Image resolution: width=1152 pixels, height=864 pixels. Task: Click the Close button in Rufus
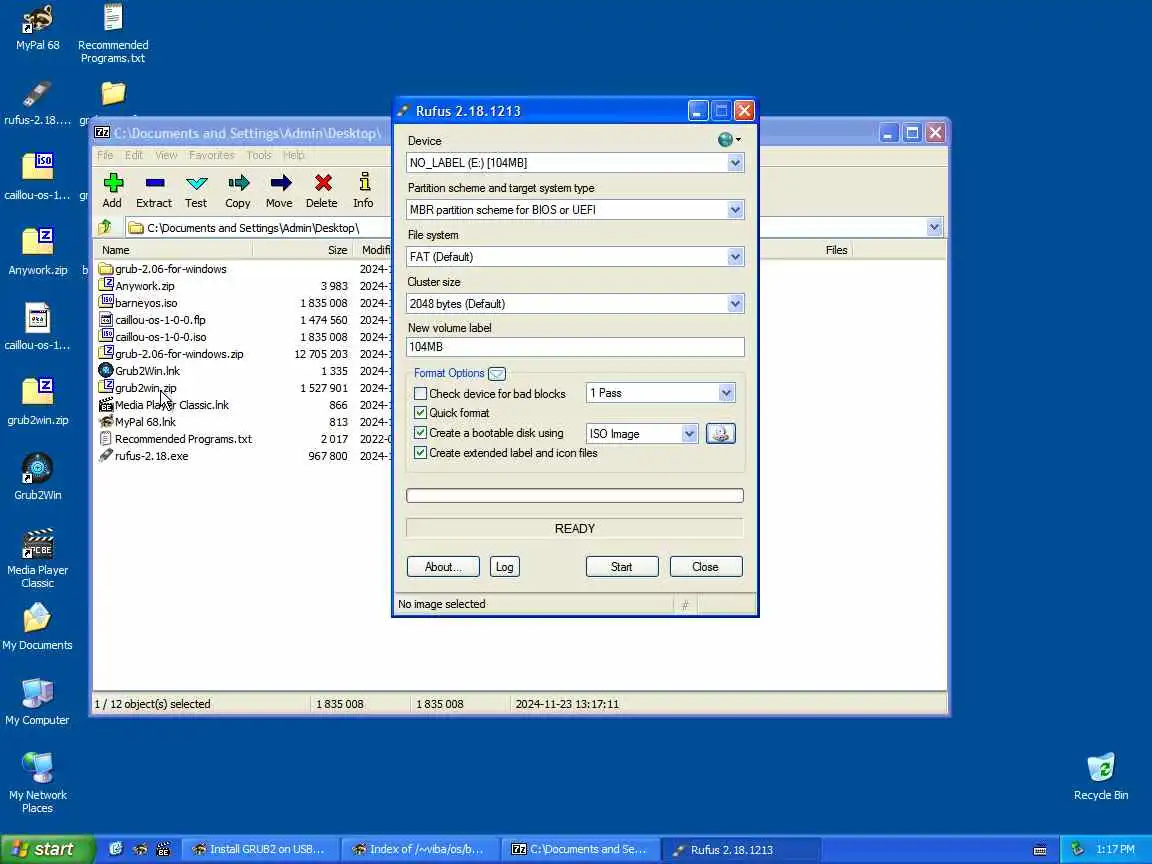[705, 566]
